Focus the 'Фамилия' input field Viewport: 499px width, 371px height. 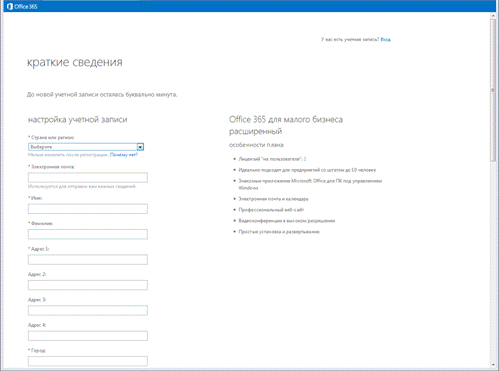[88, 234]
